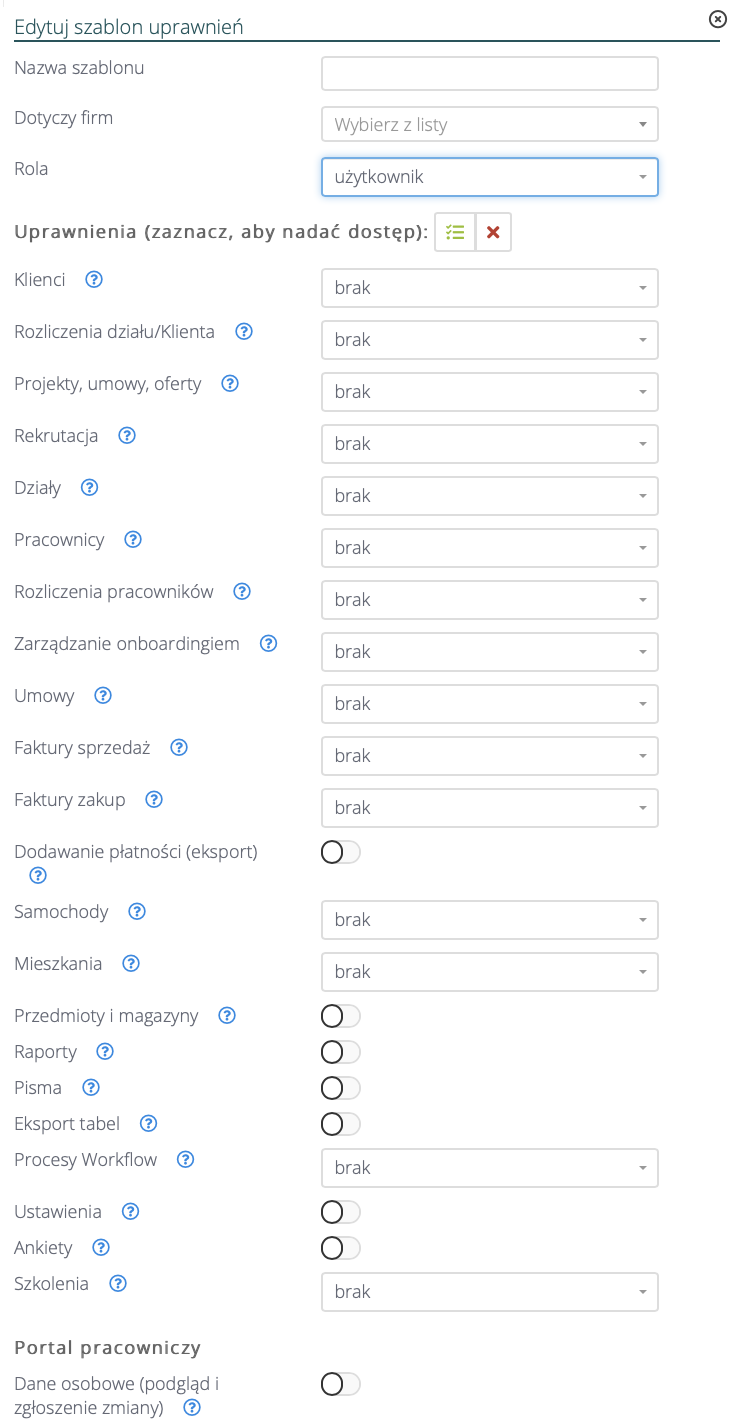Image resolution: width=746 pixels, height=1420 pixels.
Task: Click the help icon next to Klienci
Action: point(94,280)
